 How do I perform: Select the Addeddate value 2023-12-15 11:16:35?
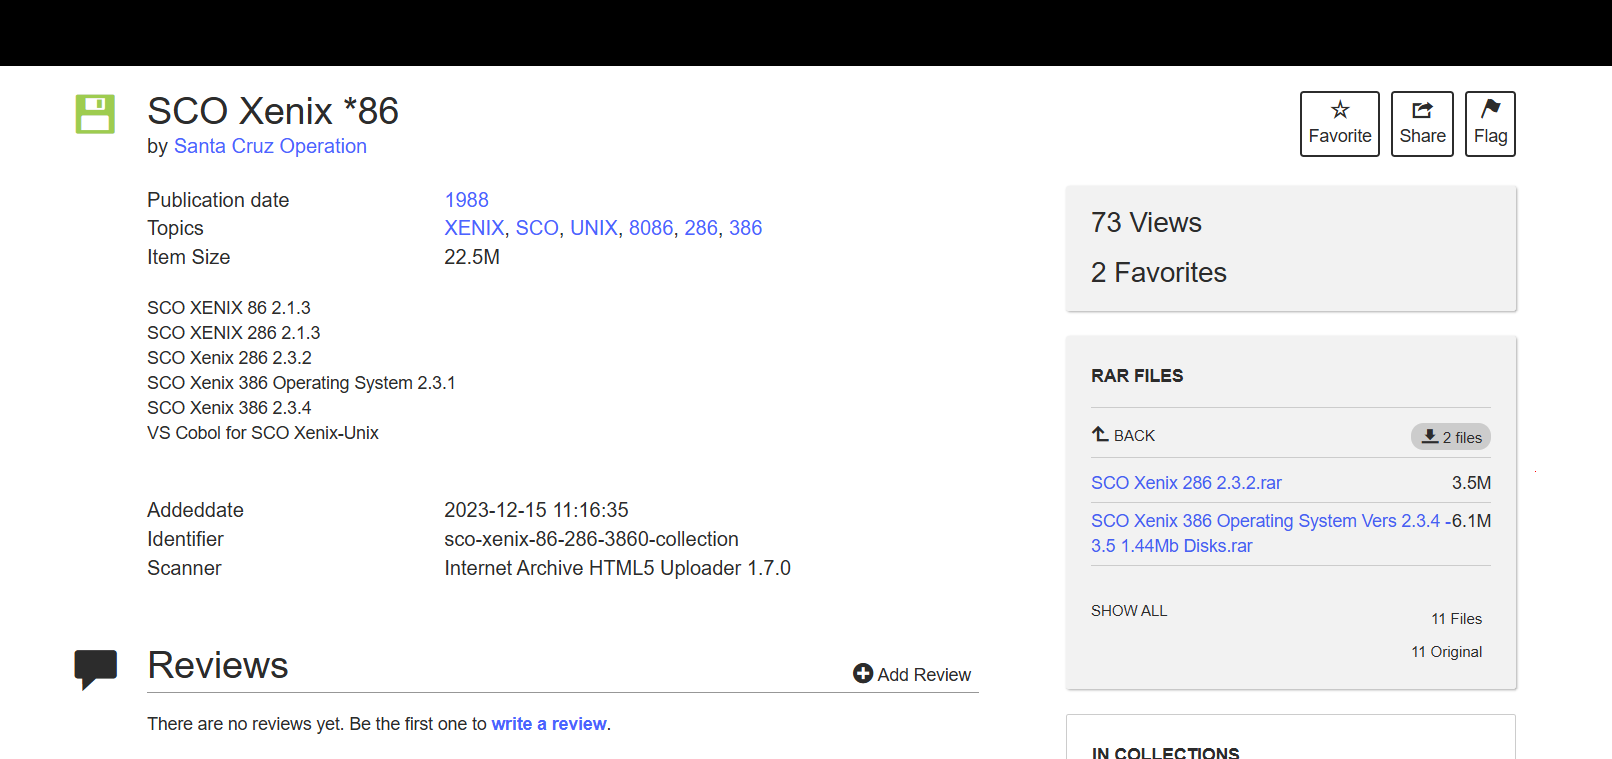(x=536, y=510)
